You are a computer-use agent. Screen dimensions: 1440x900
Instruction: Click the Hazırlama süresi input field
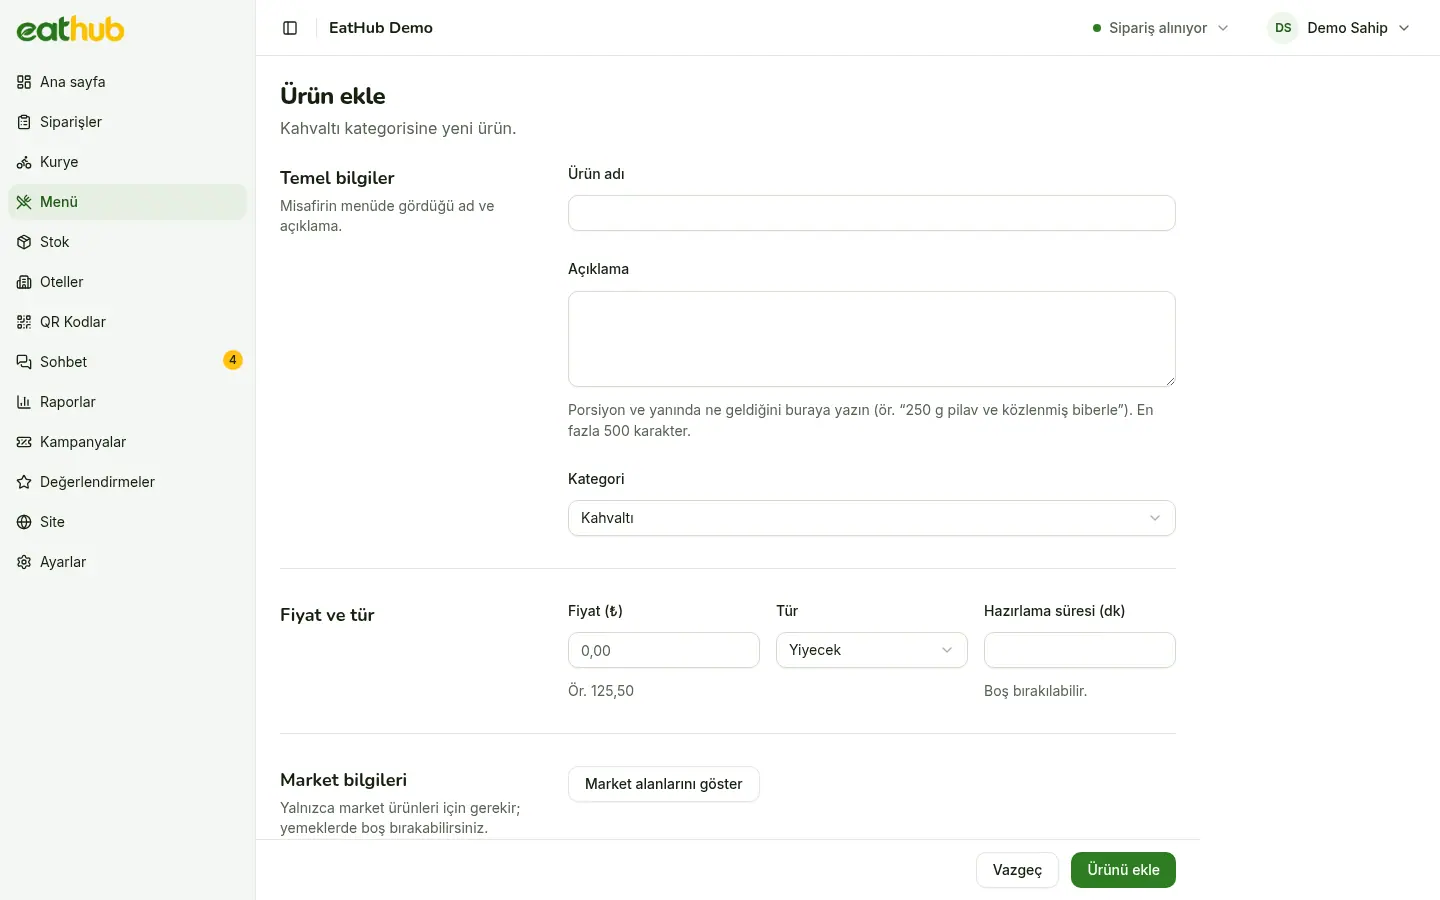point(1080,650)
